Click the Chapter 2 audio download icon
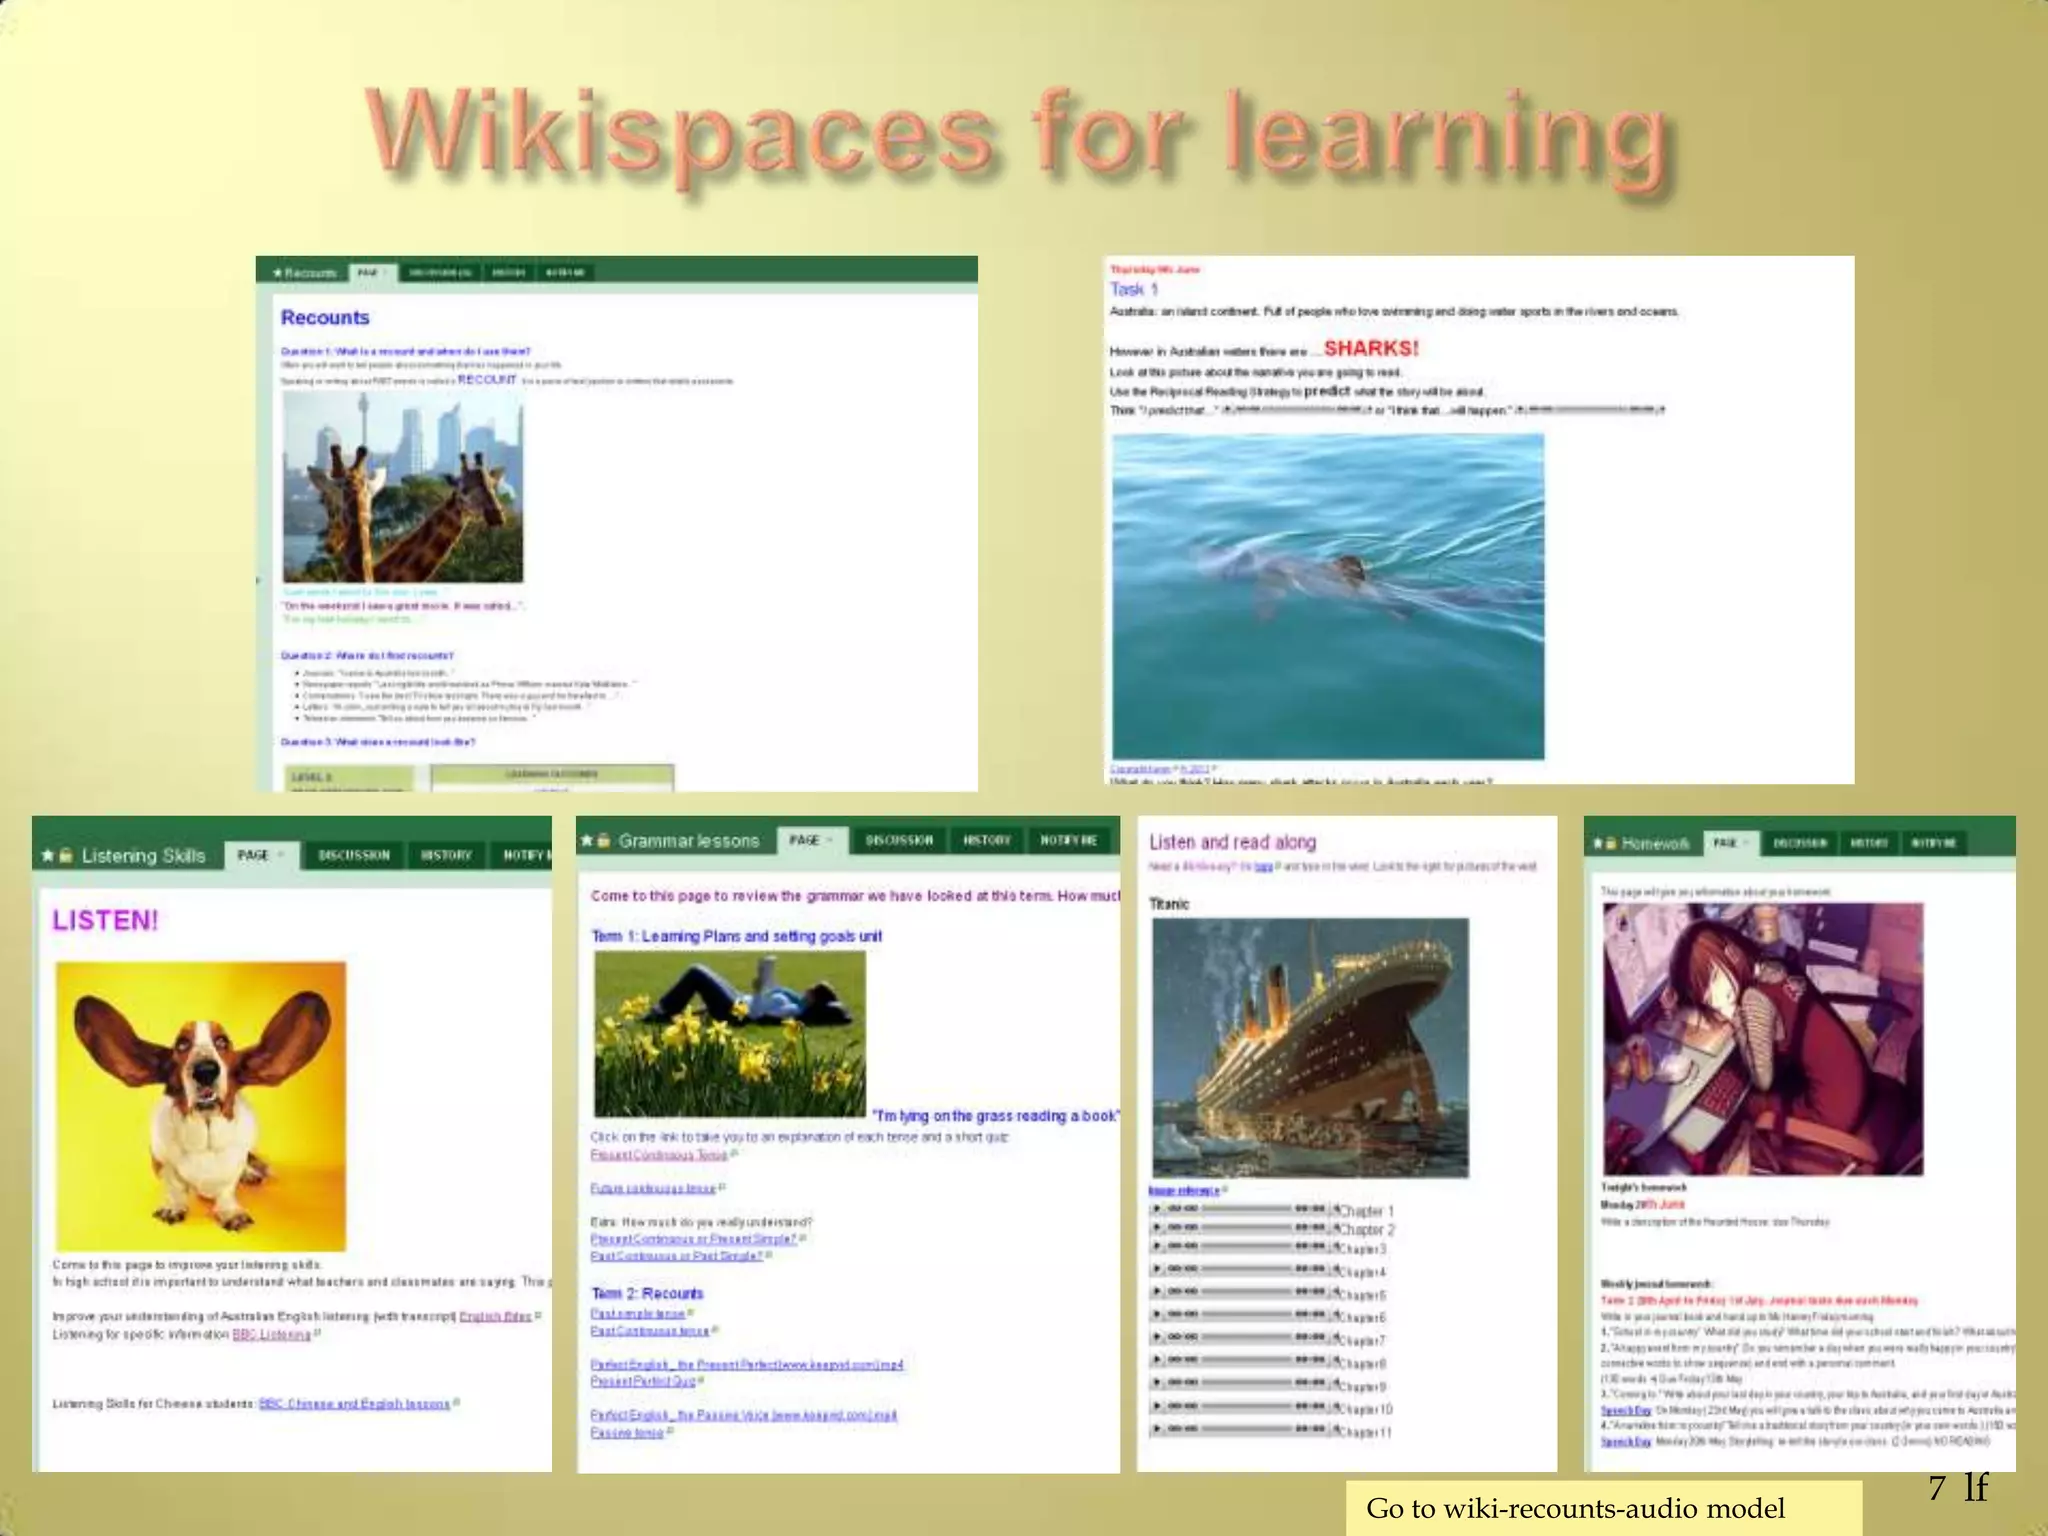The image size is (2048, 1536). [1335, 1228]
